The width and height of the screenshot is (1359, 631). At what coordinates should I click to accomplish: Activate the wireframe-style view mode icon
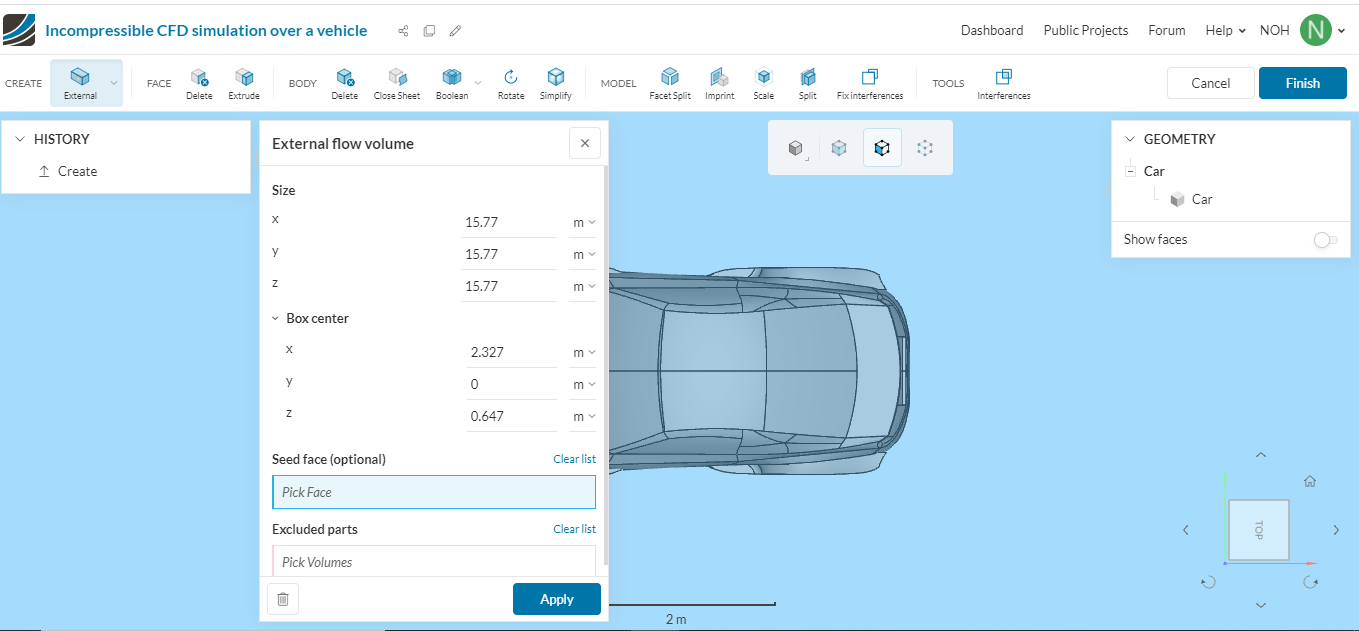pos(924,147)
